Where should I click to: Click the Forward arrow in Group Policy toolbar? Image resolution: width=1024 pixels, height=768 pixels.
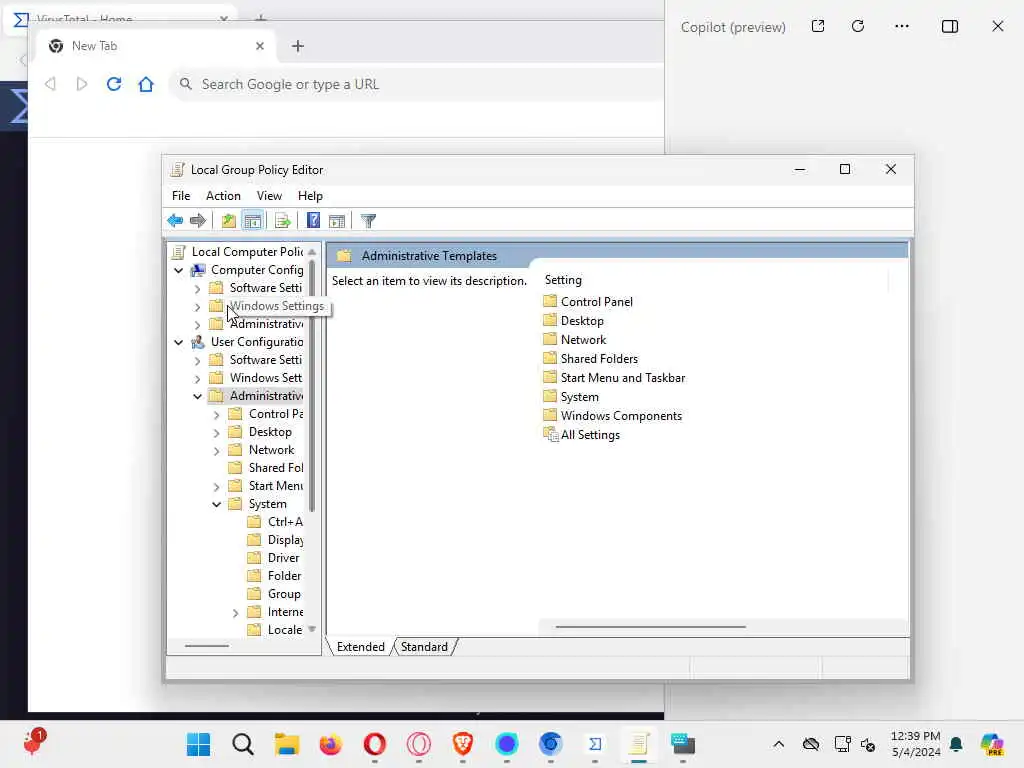tap(197, 221)
